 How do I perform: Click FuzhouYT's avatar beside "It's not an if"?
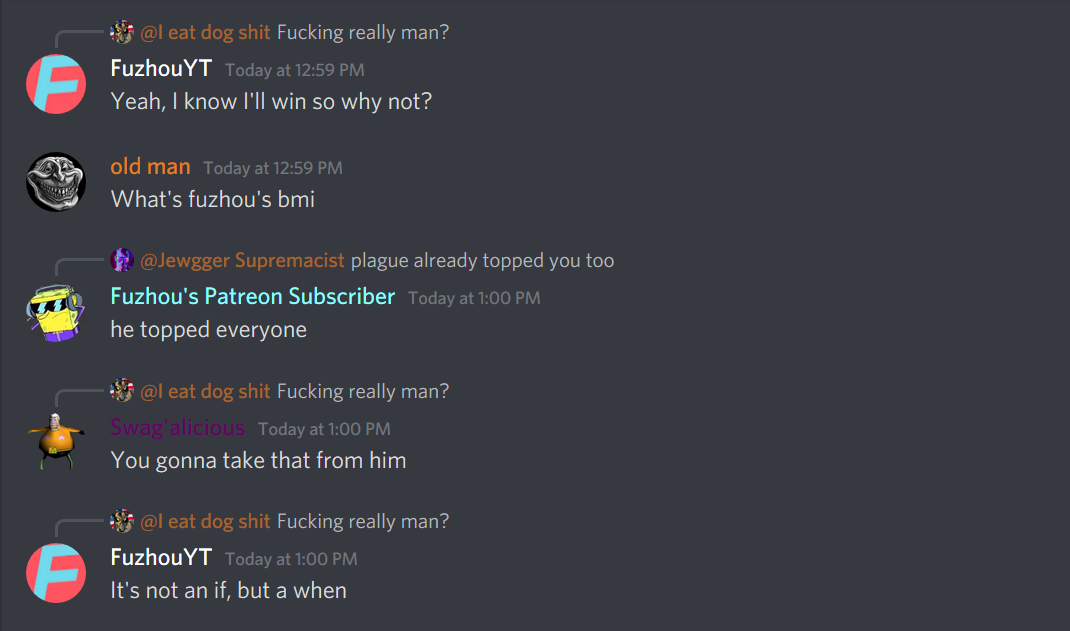coord(56,573)
